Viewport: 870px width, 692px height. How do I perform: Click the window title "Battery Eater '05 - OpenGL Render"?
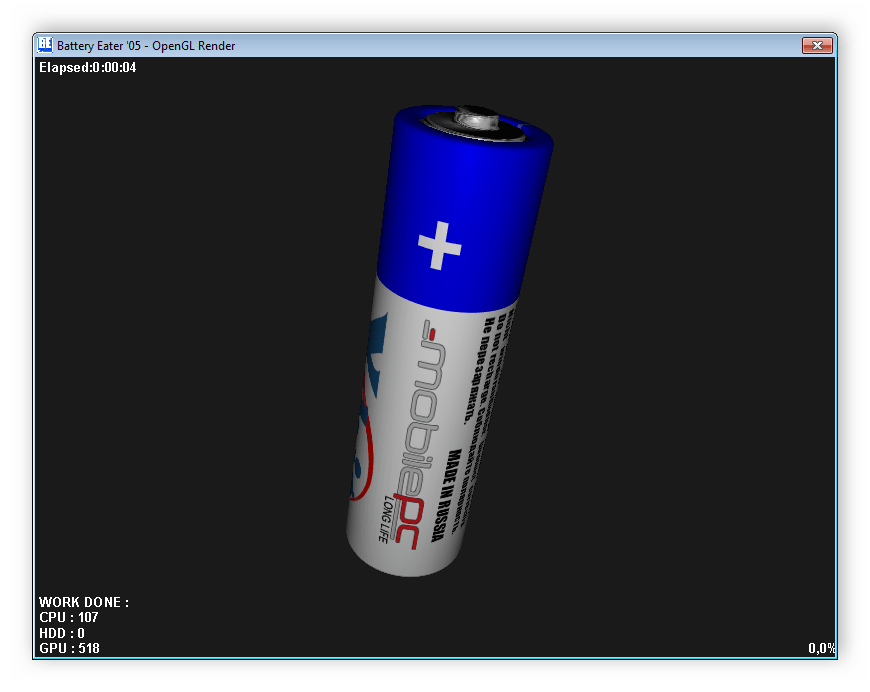[x=146, y=45]
